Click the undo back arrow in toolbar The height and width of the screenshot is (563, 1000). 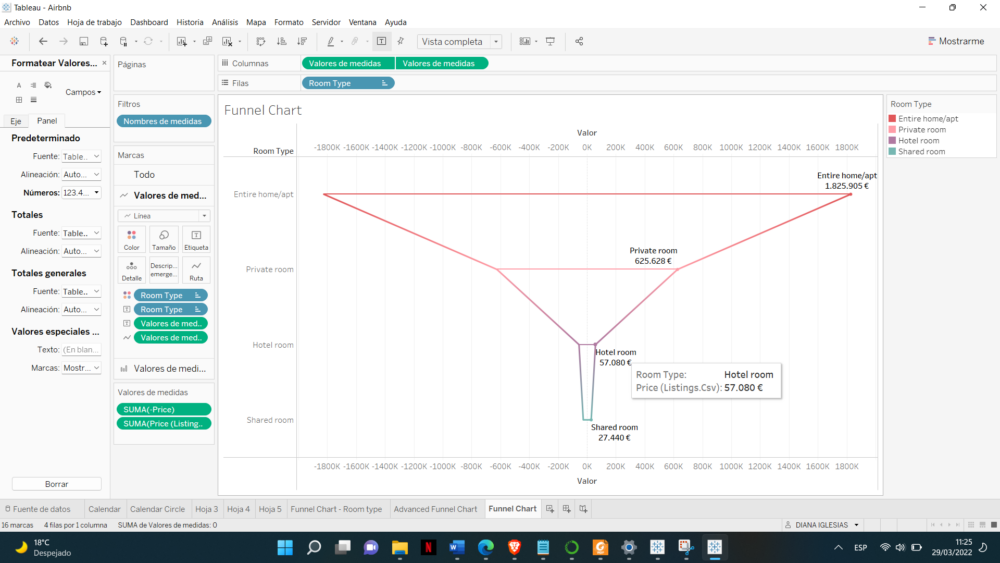(x=43, y=41)
